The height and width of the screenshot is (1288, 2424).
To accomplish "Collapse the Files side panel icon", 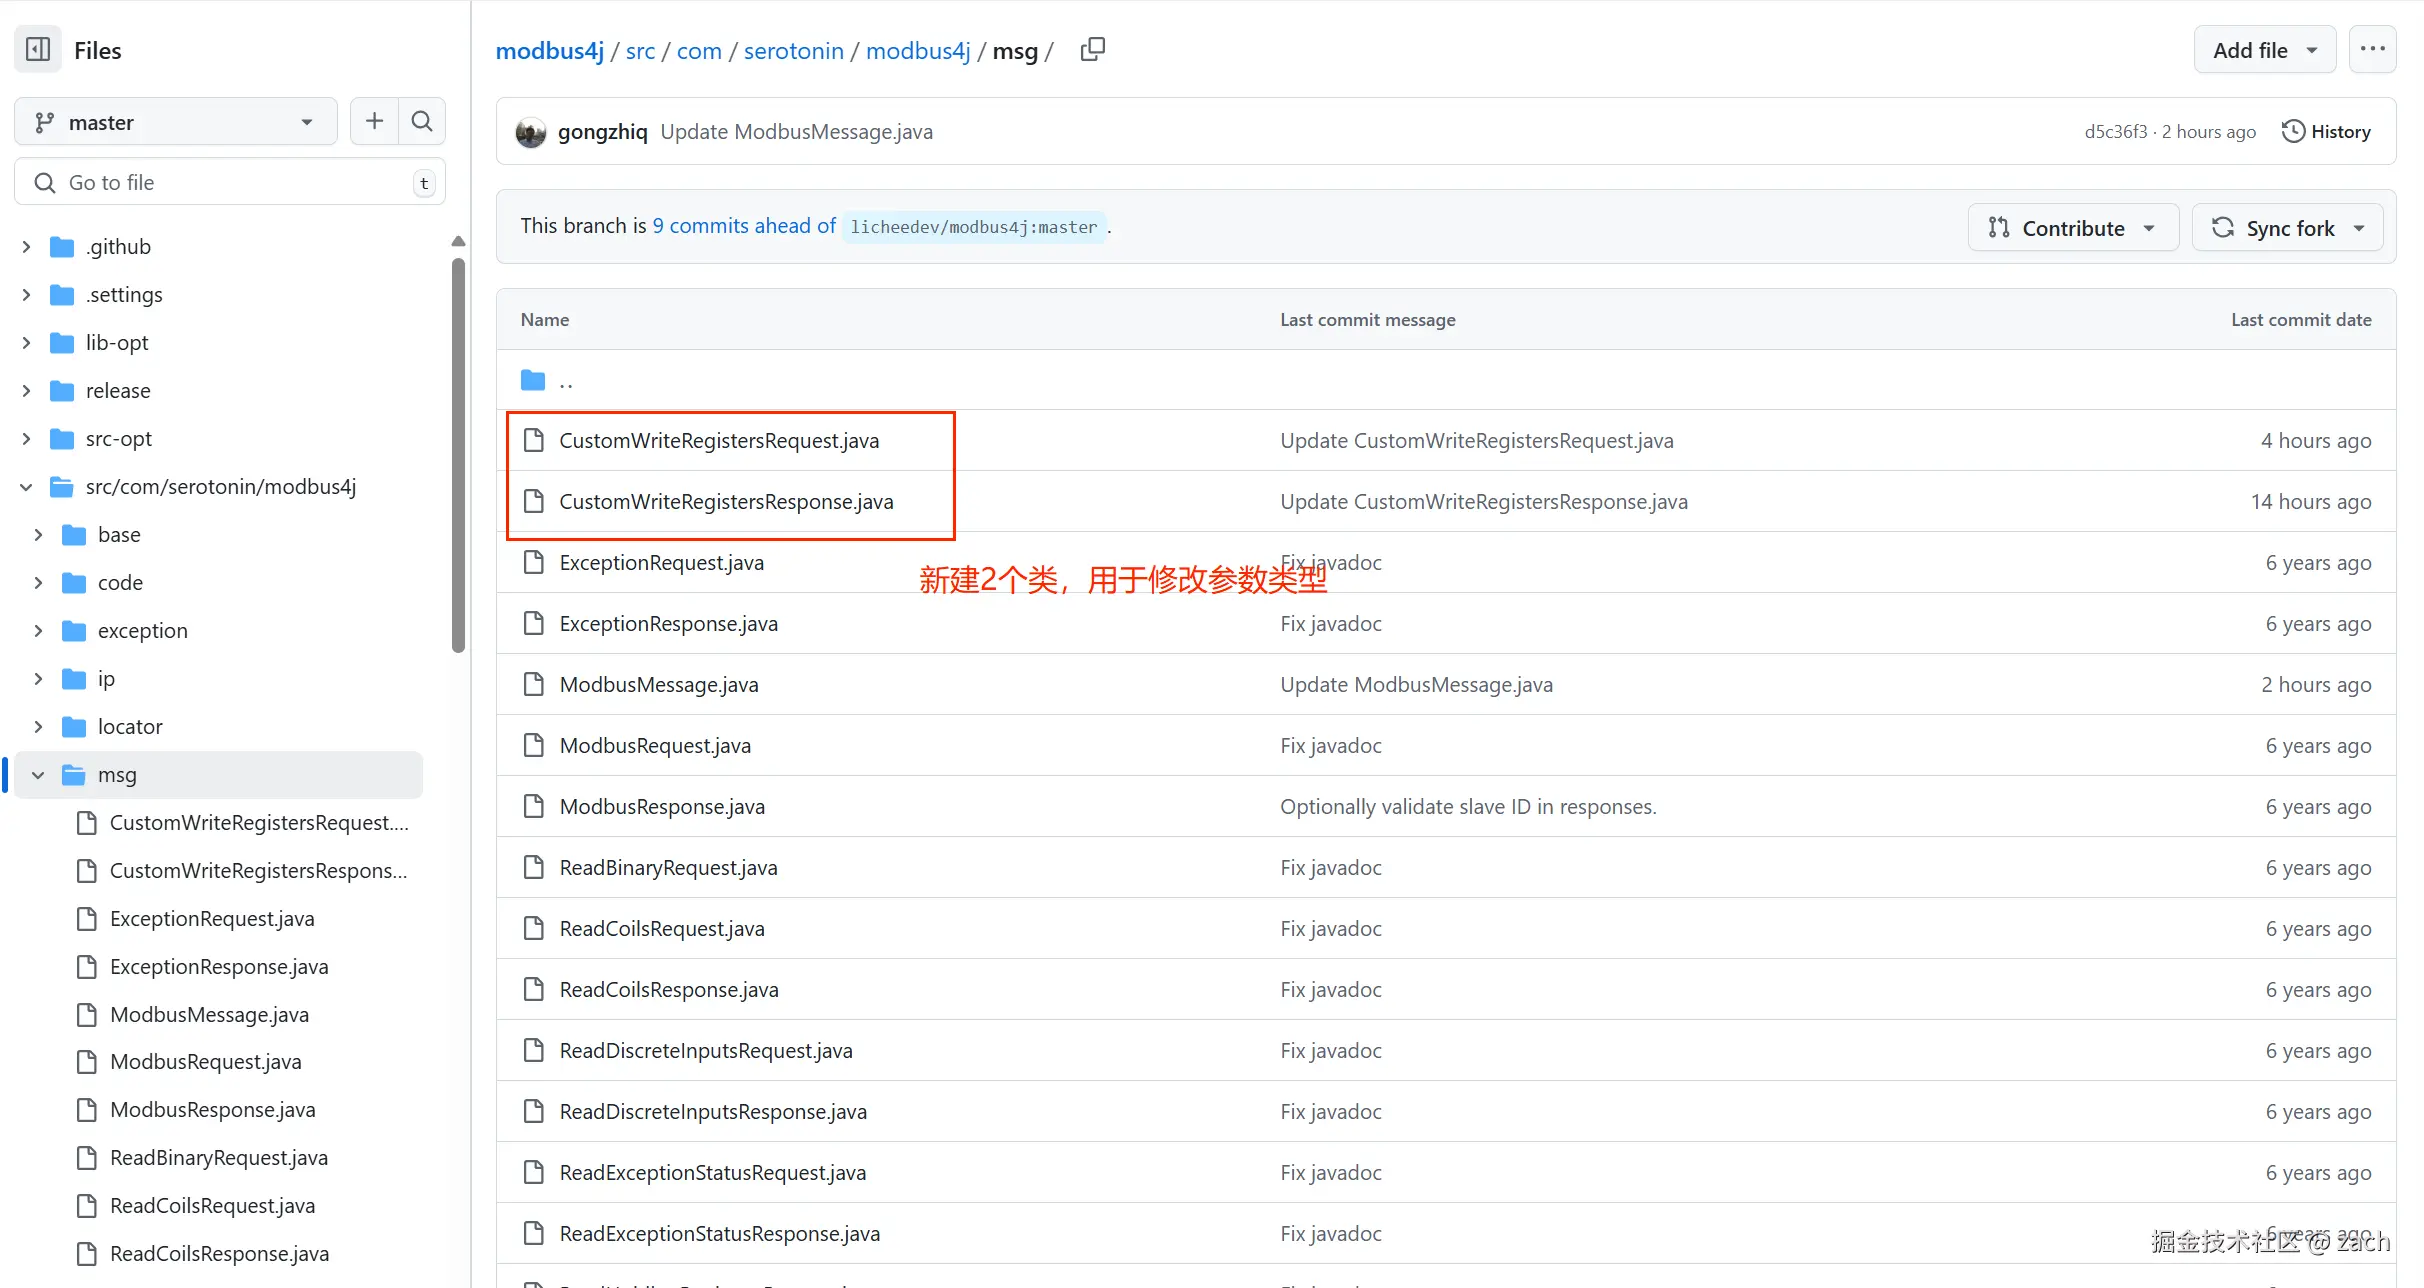I will point(38,50).
